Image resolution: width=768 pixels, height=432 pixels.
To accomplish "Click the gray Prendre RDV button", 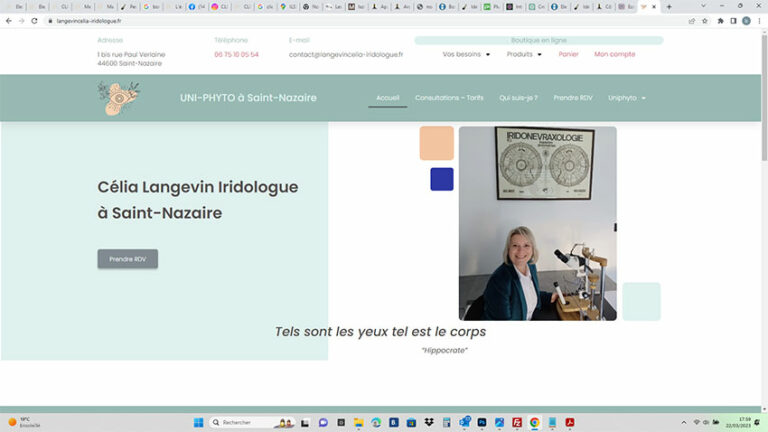I will coord(127,259).
